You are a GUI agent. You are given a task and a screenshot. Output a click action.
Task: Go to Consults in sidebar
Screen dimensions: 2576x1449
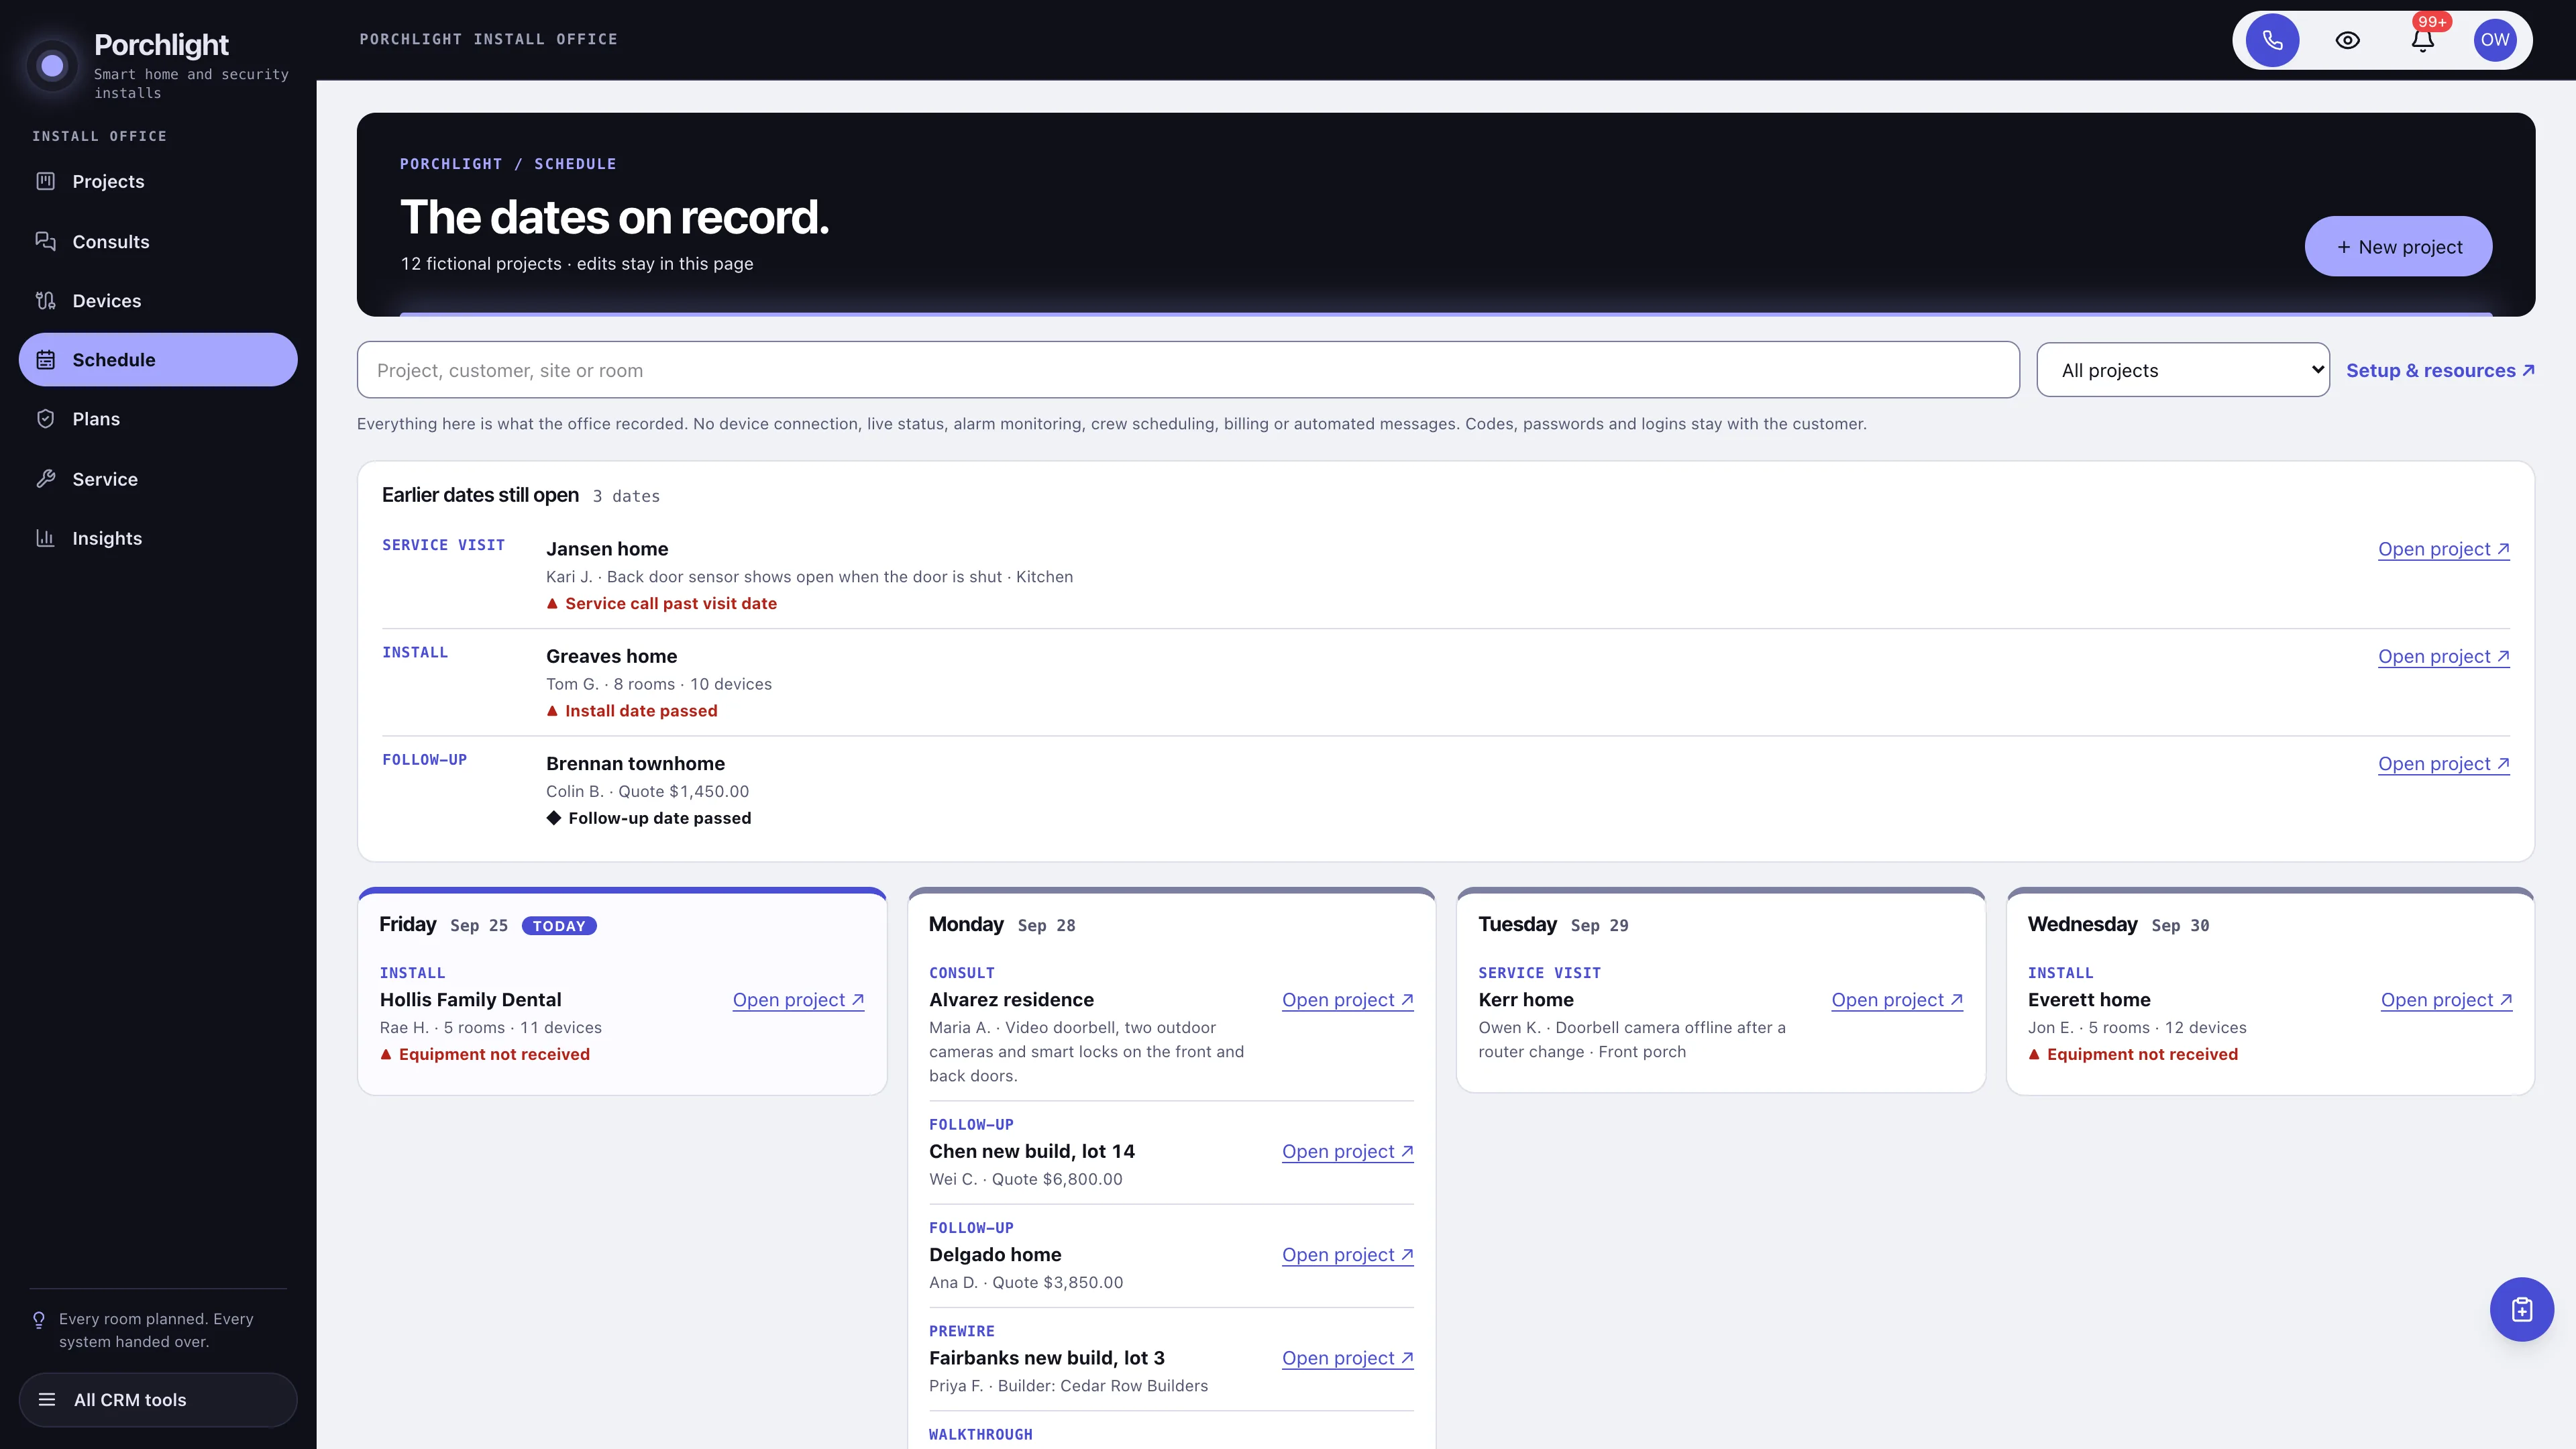(x=158, y=241)
